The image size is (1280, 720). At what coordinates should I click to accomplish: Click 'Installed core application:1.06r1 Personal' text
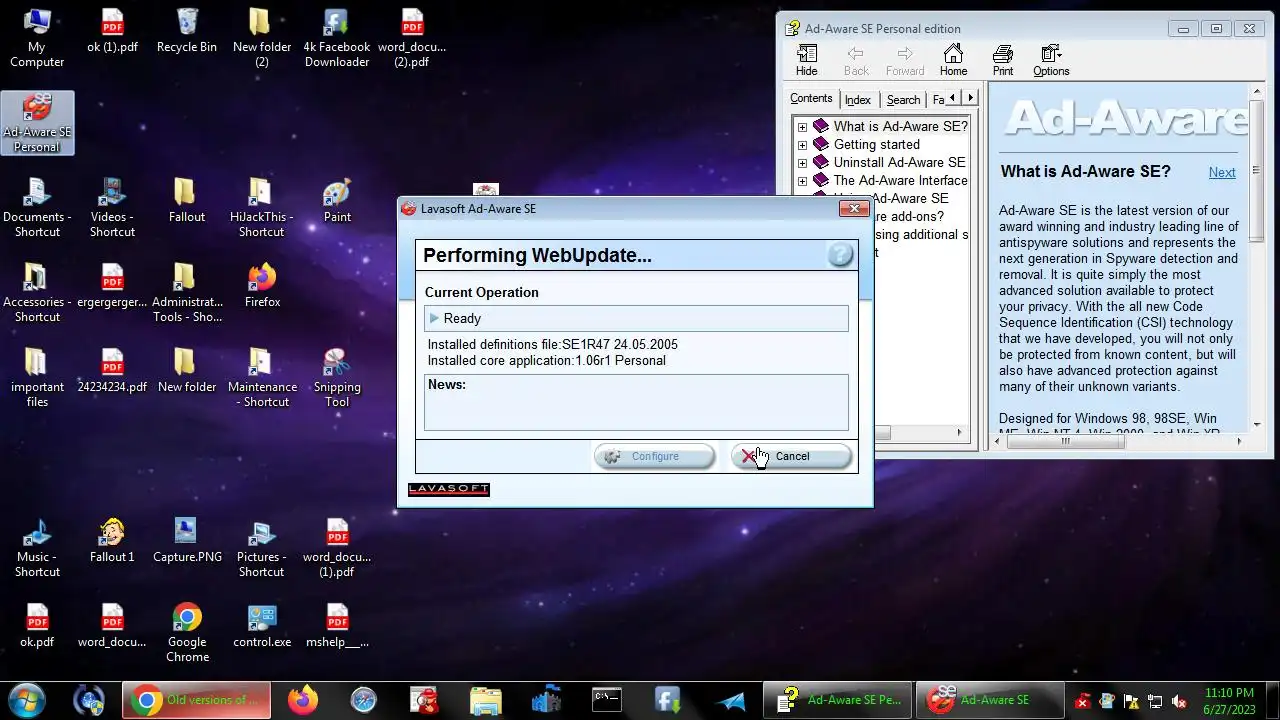(546, 360)
